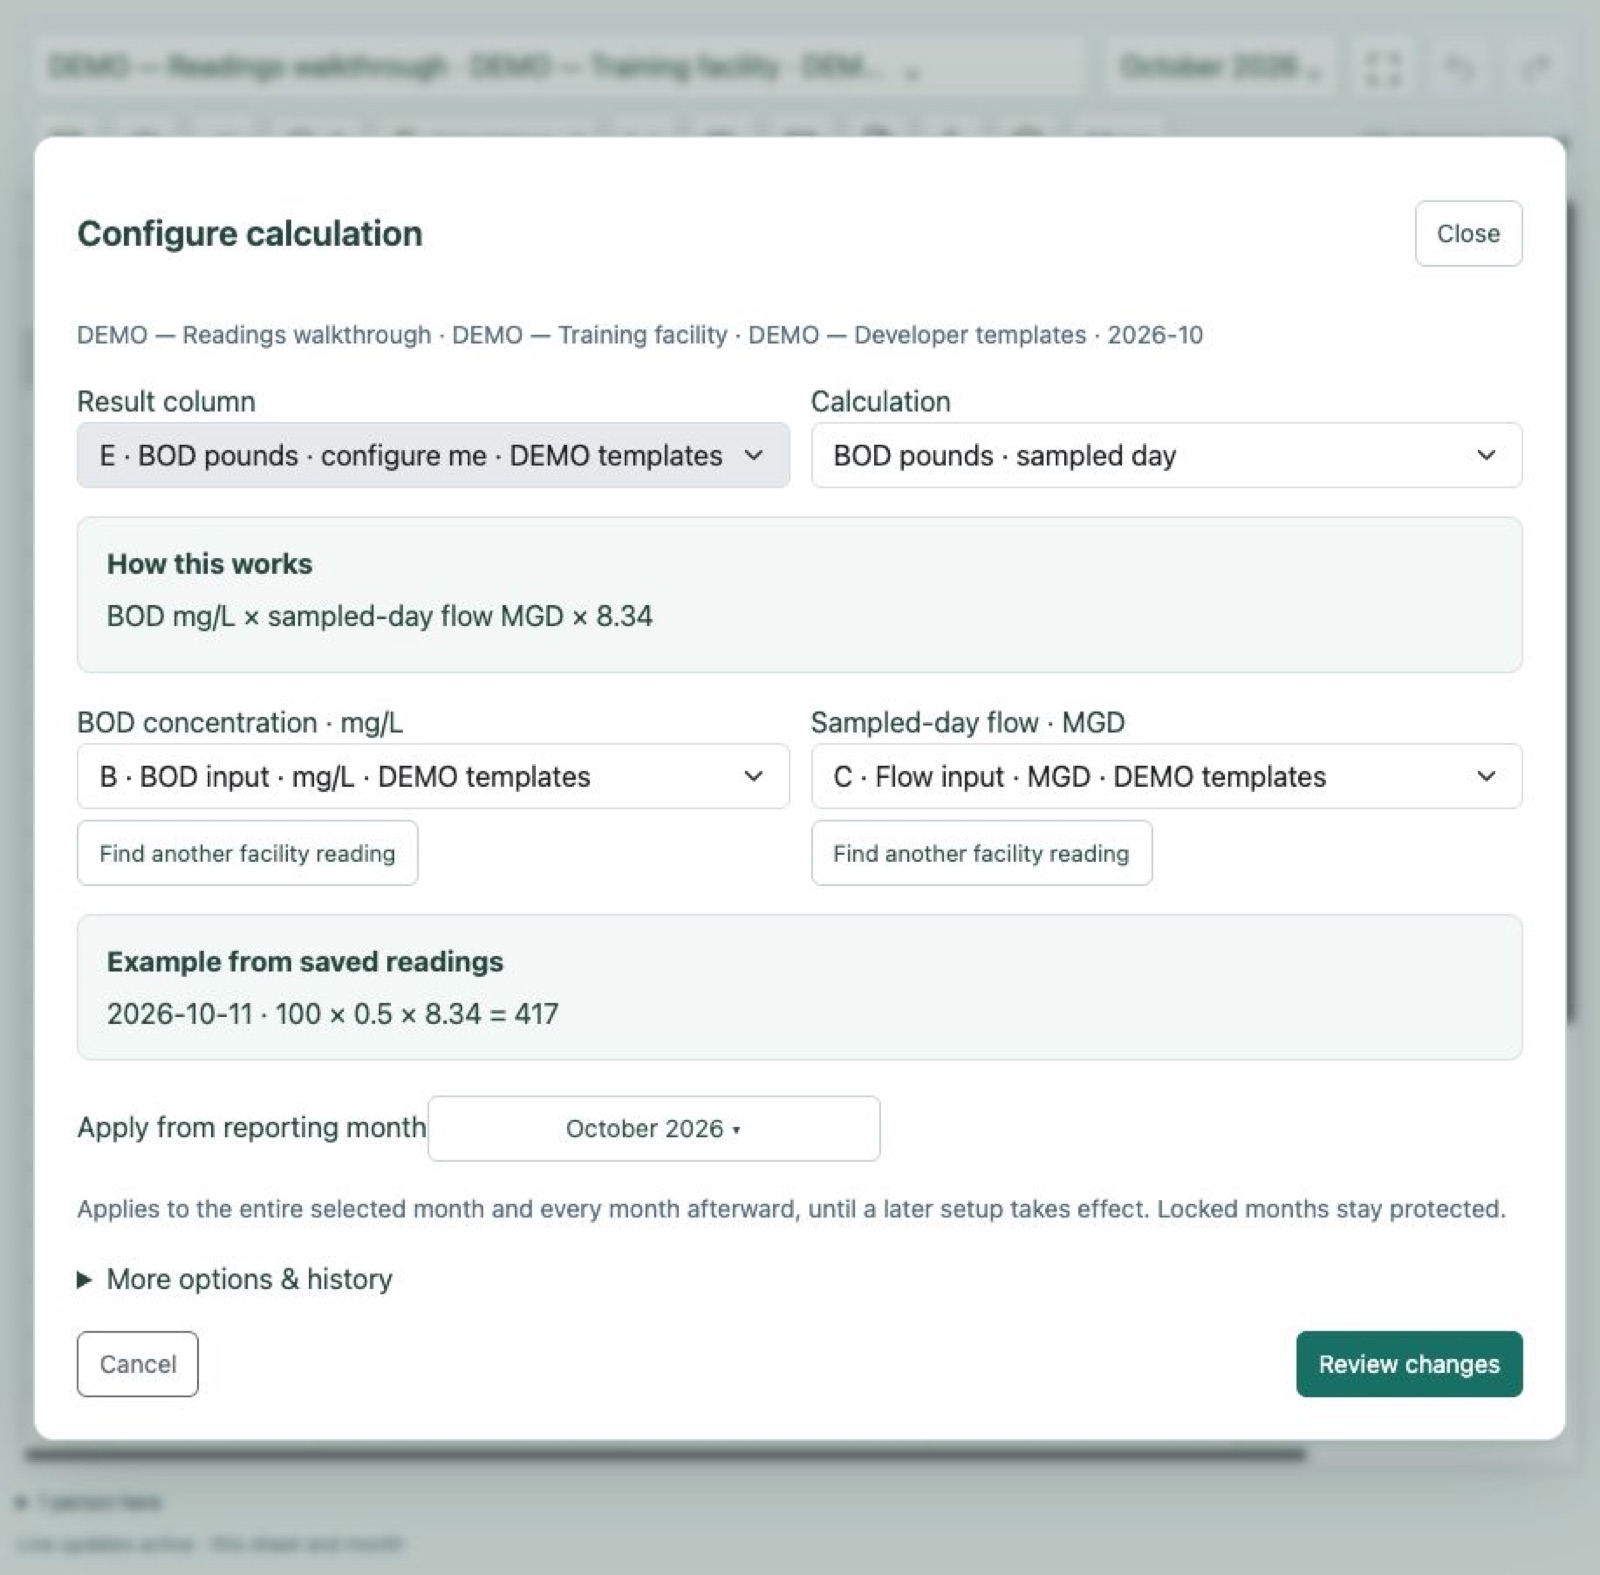Click the example calculation 2026-10-11 text
1600x1575 pixels.
point(333,1014)
